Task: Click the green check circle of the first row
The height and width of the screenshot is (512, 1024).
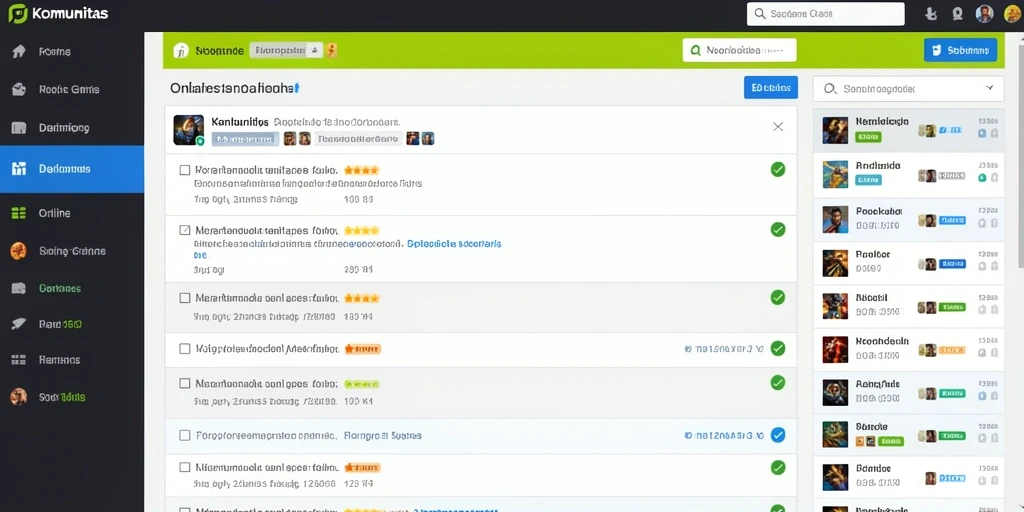Action: (778, 170)
